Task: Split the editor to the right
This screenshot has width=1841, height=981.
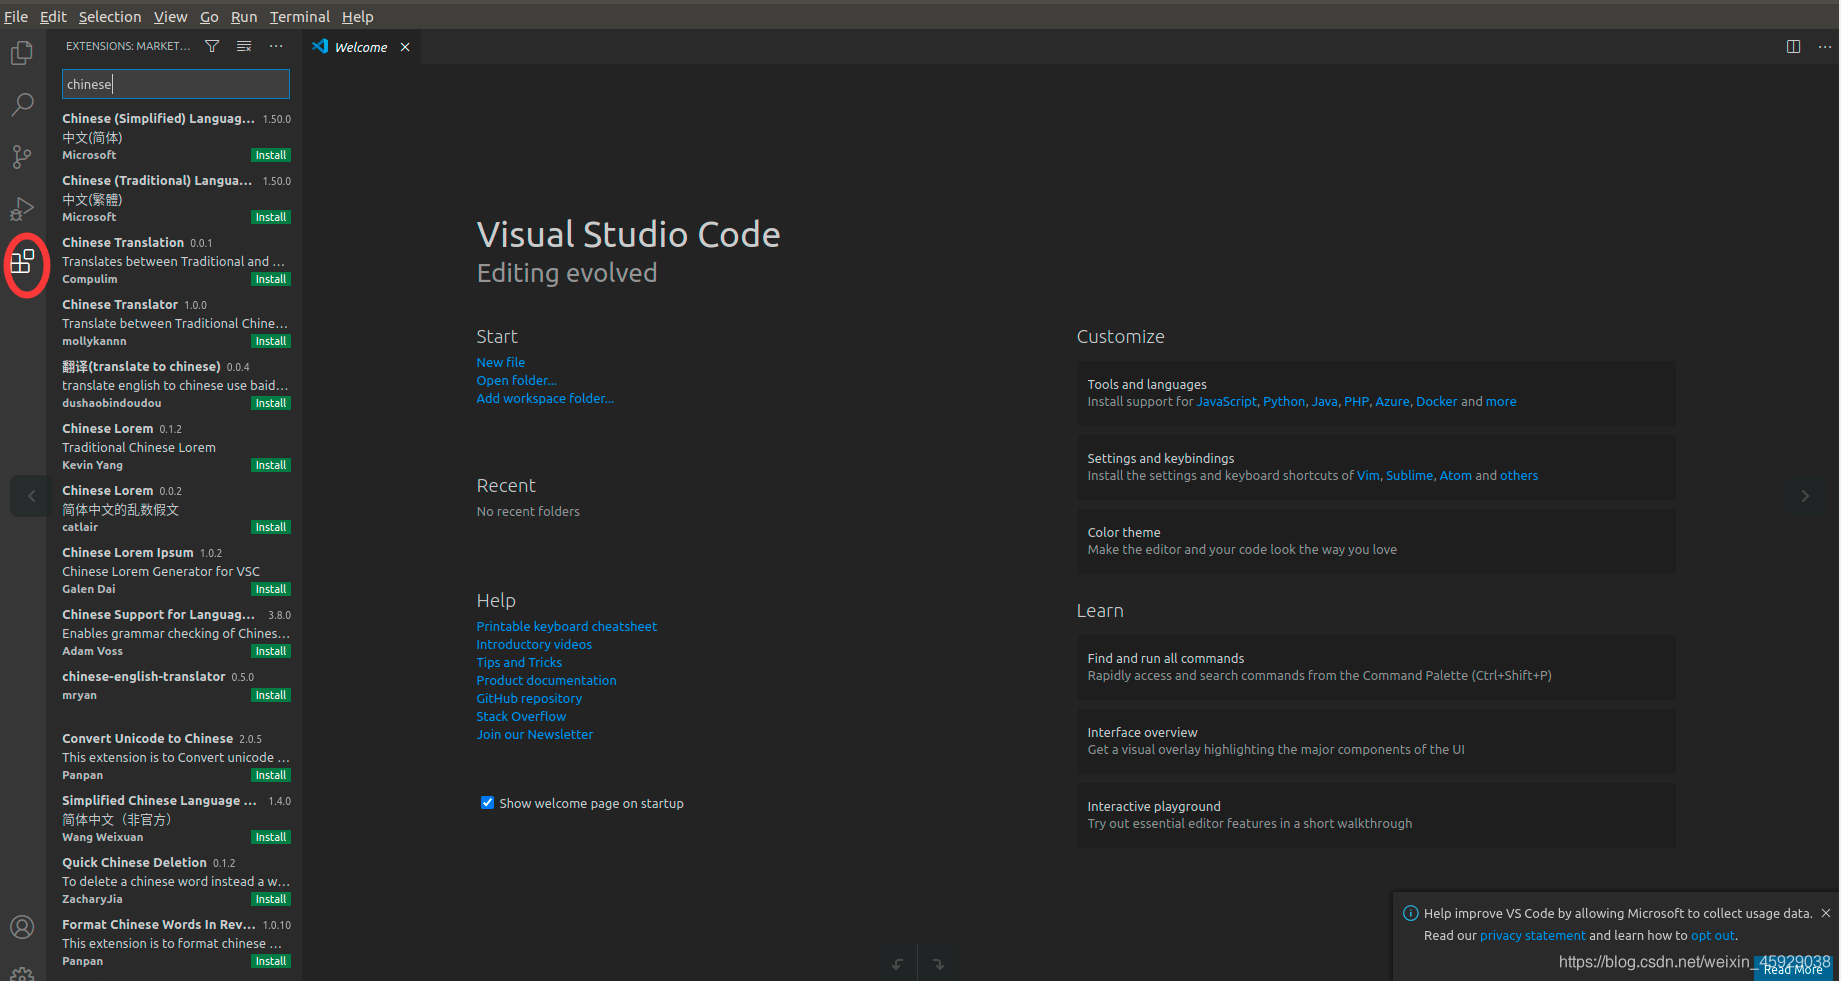Action: pyautogui.click(x=1793, y=47)
